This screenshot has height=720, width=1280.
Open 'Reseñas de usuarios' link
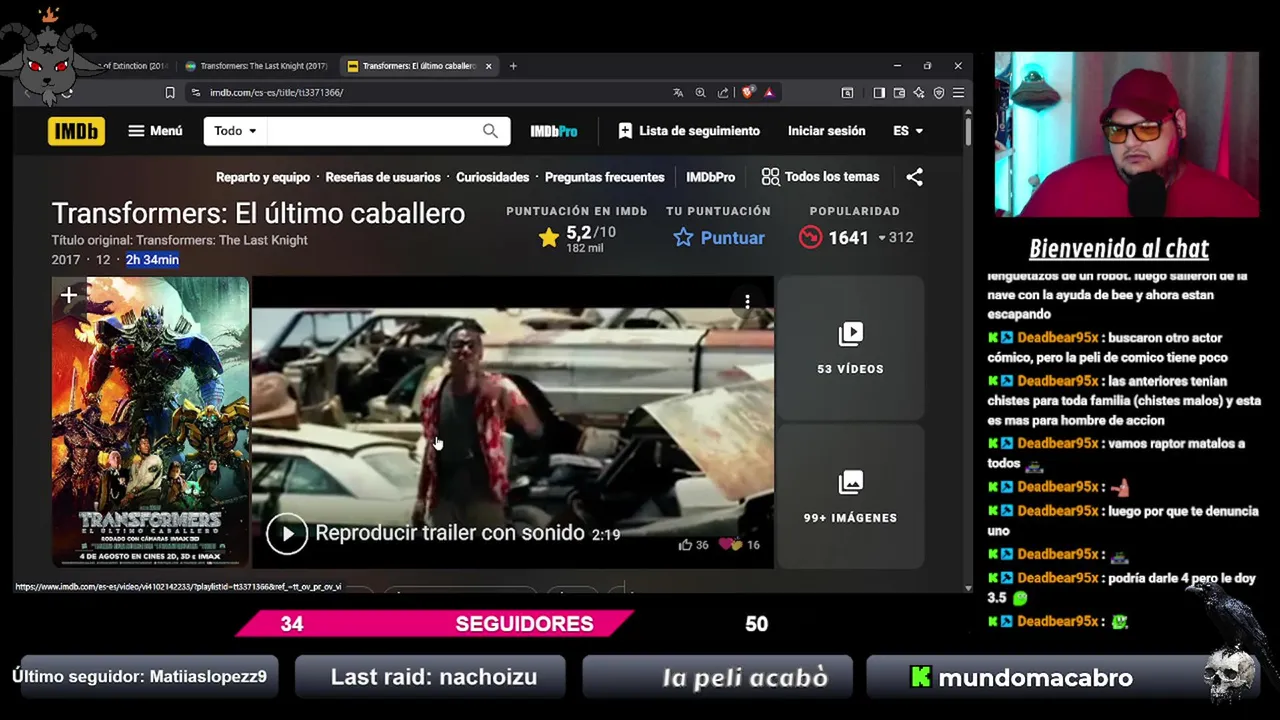383,177
